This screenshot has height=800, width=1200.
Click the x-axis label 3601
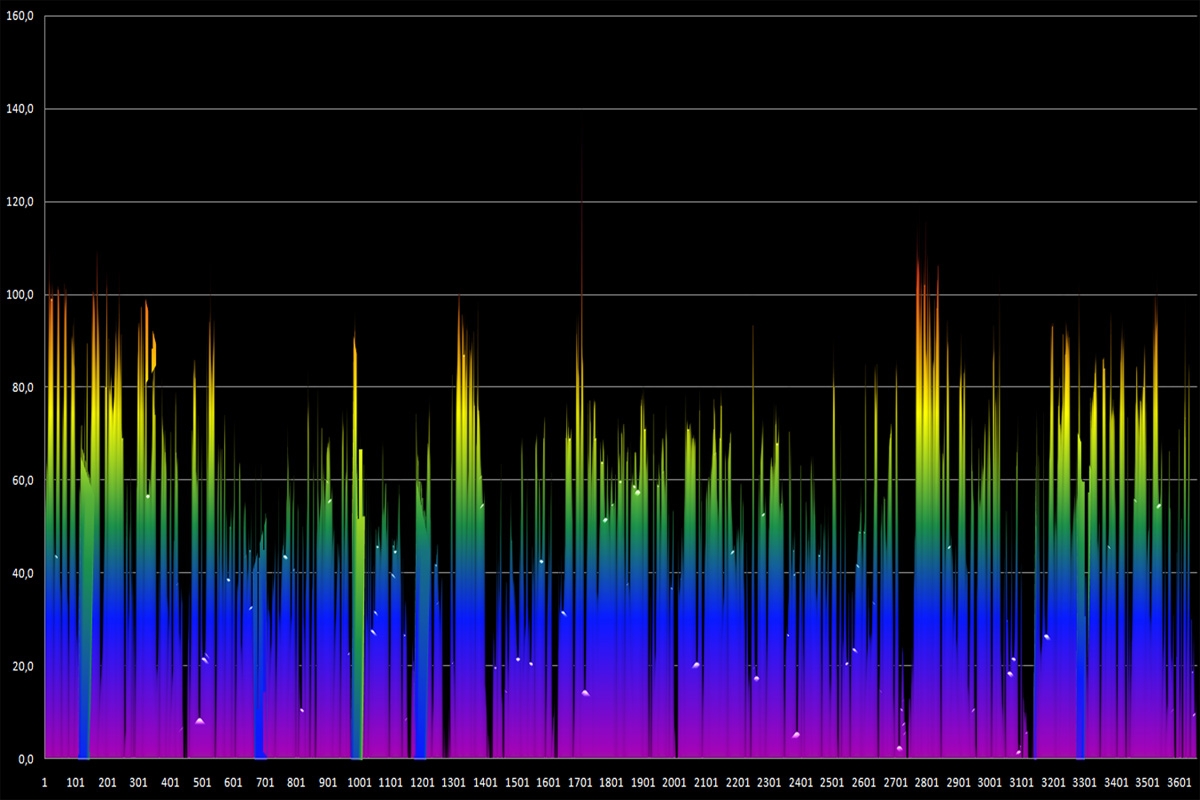click(x=1179, y=783)
